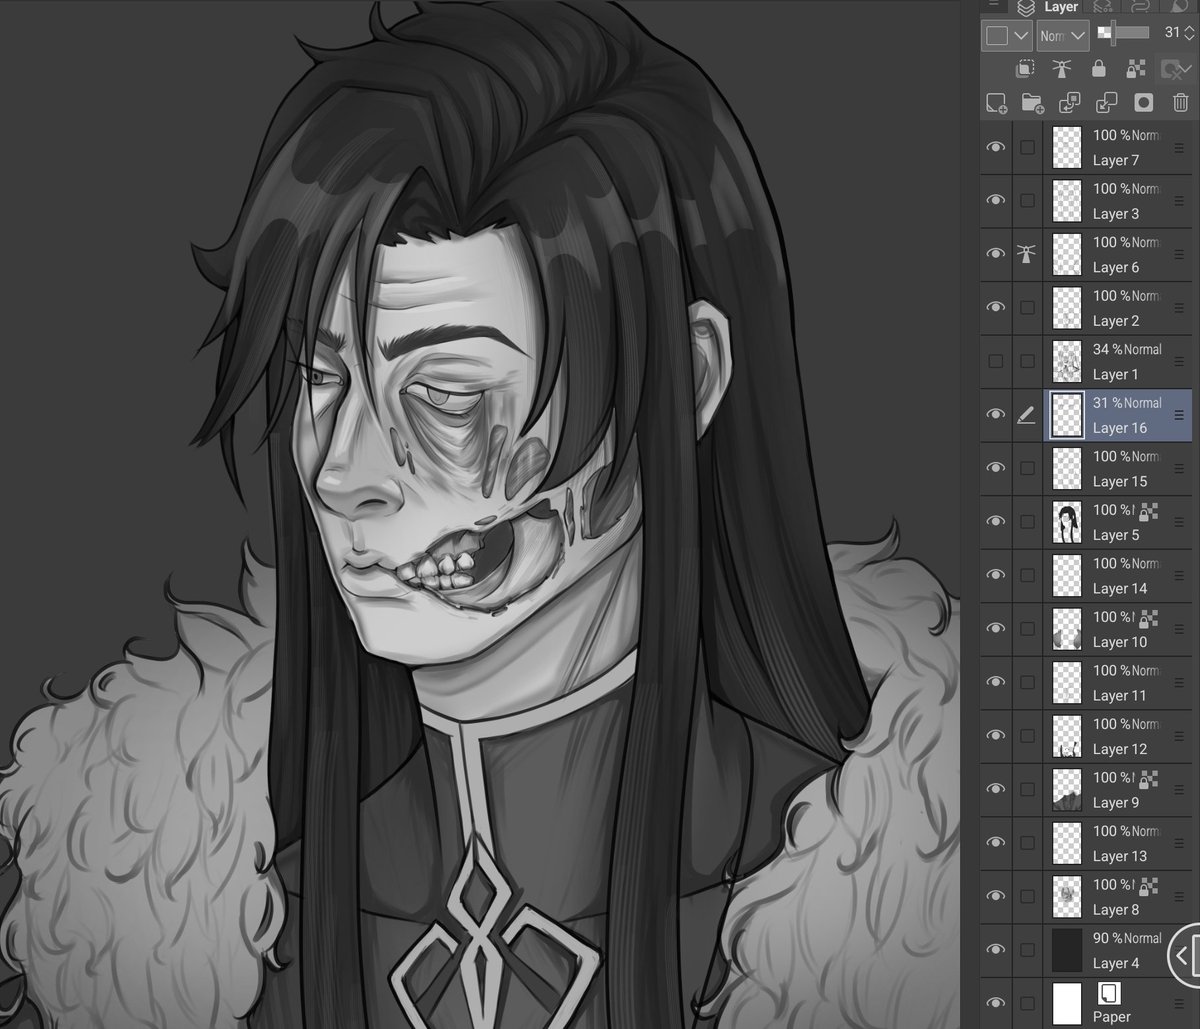This screenshot has width=1200, height=1029.
Task: Lock transparent pixels from the toolbar
Action: click(1136, 69)
